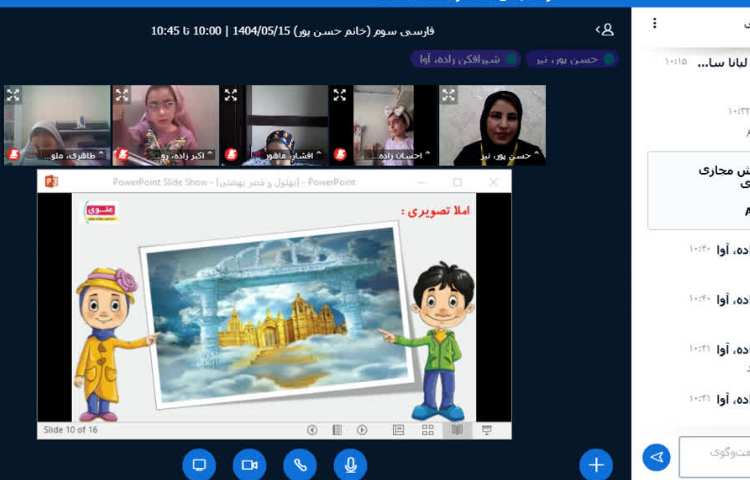Click muted mic badge on اکبر زاده
The height and width of the screenshot is (480, 750).
point(122,154)
